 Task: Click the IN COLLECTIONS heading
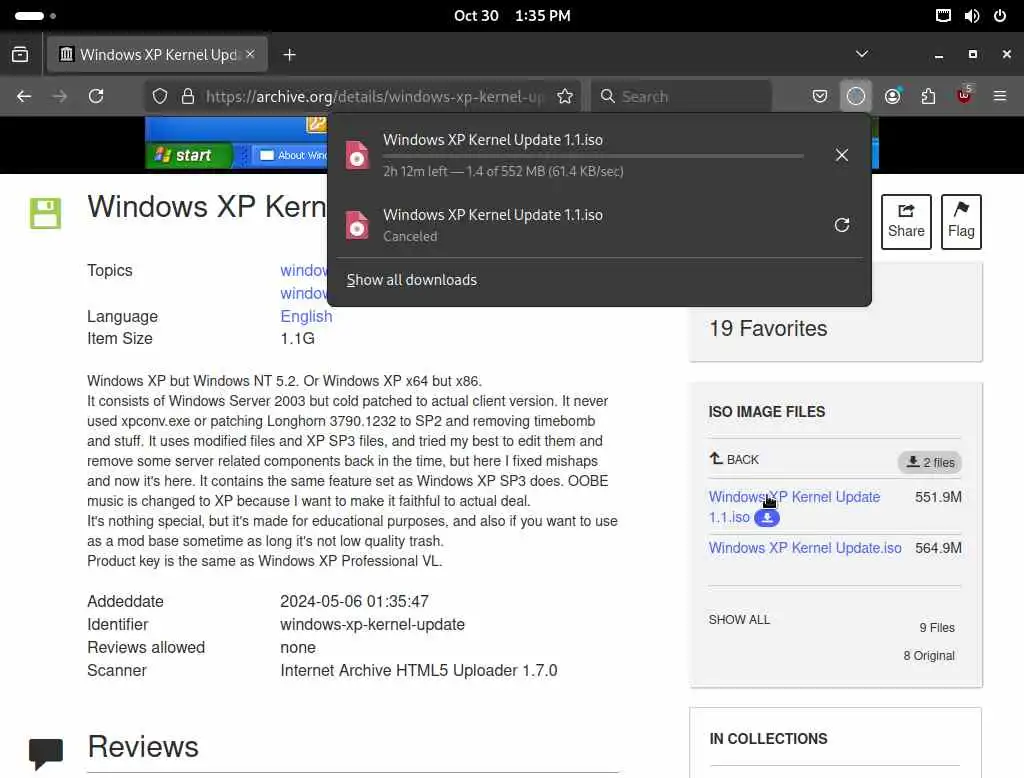768,739
